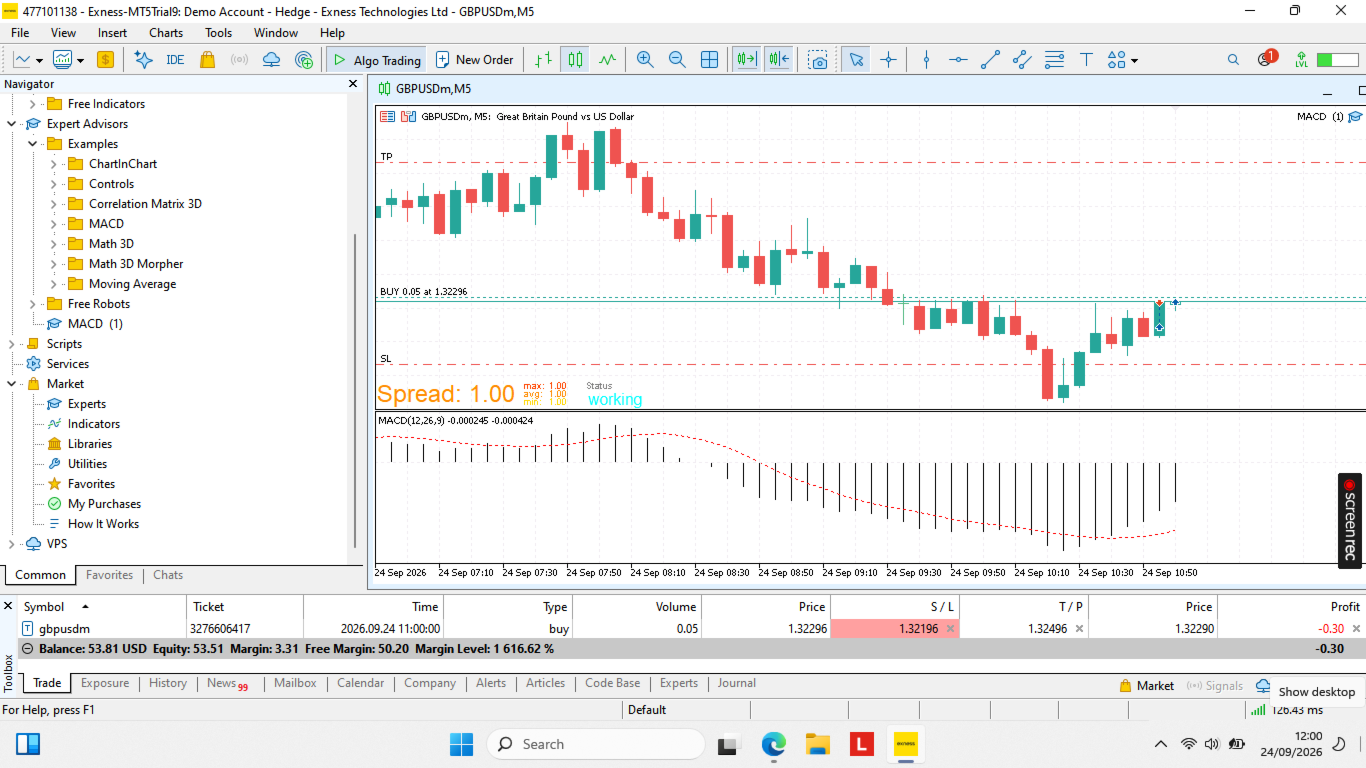Open the tile windows grid icon
1366x768 pixels.
(709, 60)
